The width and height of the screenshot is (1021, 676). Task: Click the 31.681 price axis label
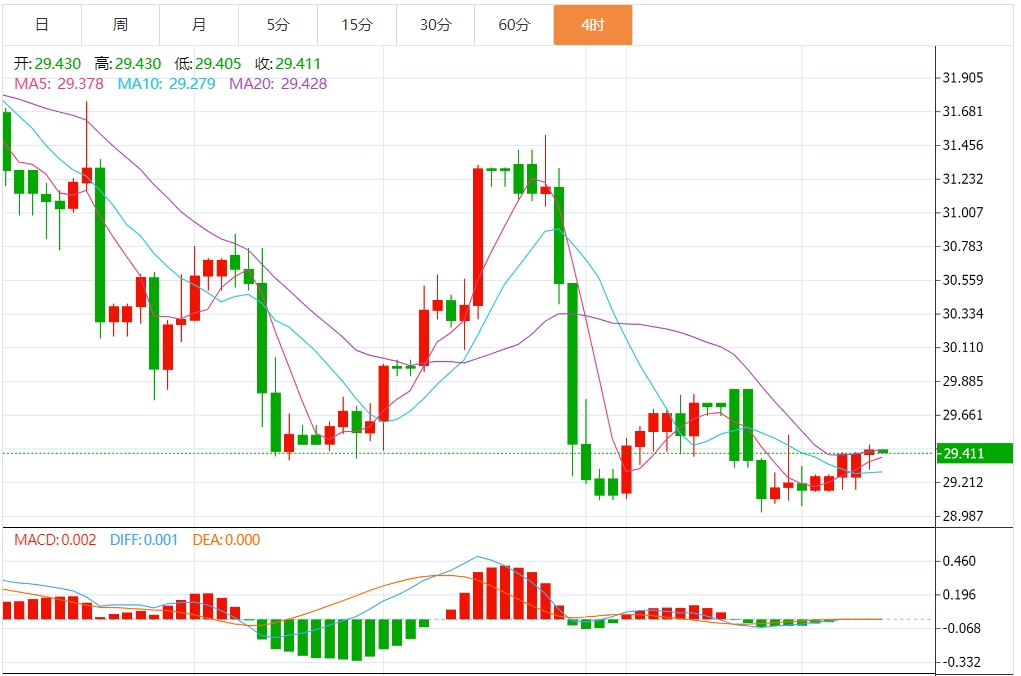click(963, 111)
